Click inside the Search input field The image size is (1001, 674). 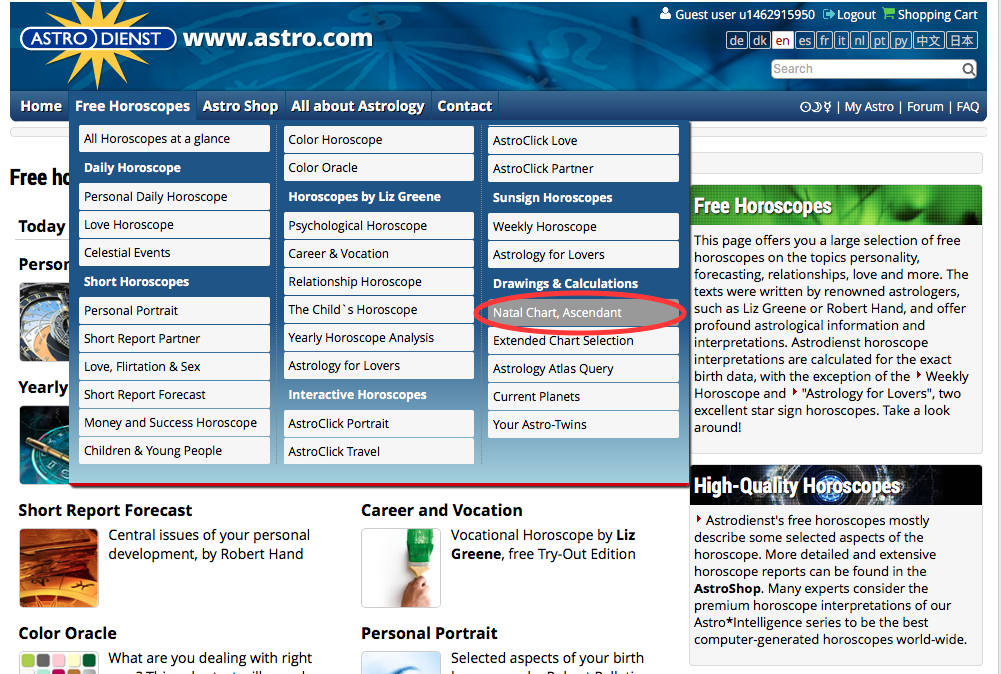tap(866, 69)
